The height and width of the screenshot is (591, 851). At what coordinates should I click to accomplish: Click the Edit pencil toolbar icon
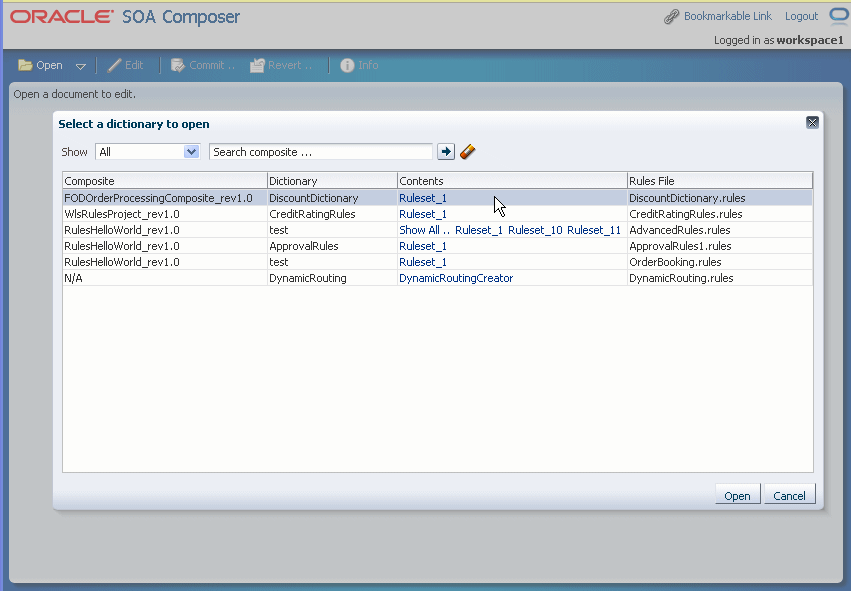[x=115, y=65]
